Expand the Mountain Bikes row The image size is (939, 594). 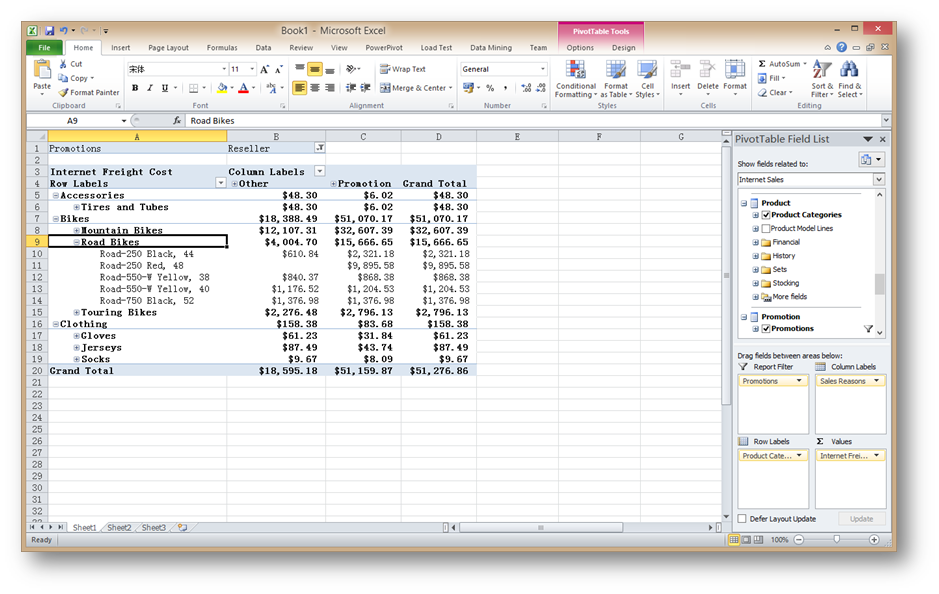(77, 231)
